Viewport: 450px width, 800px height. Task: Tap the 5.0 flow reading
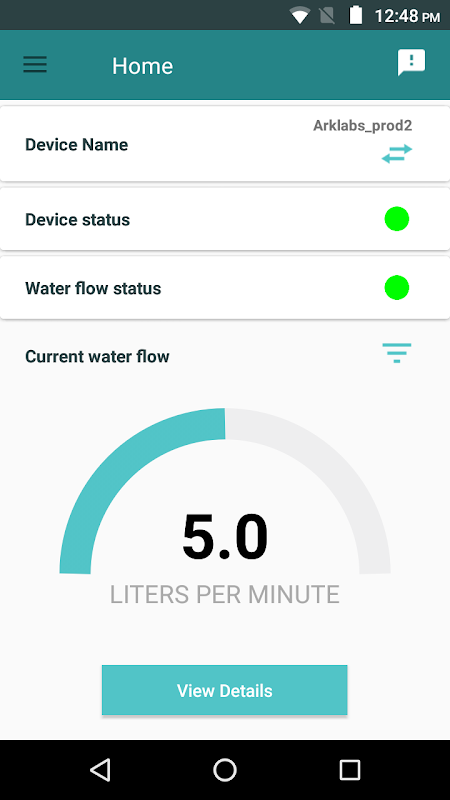click(225, 537)
